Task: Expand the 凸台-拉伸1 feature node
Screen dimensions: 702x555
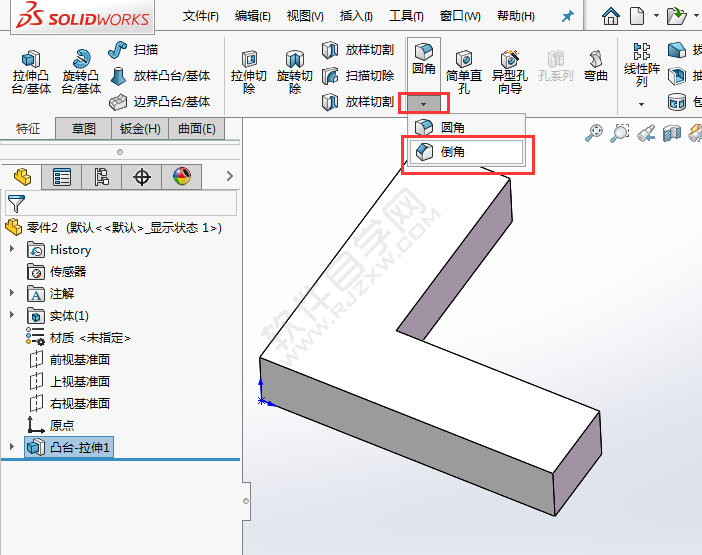Action: coord(12,447)
